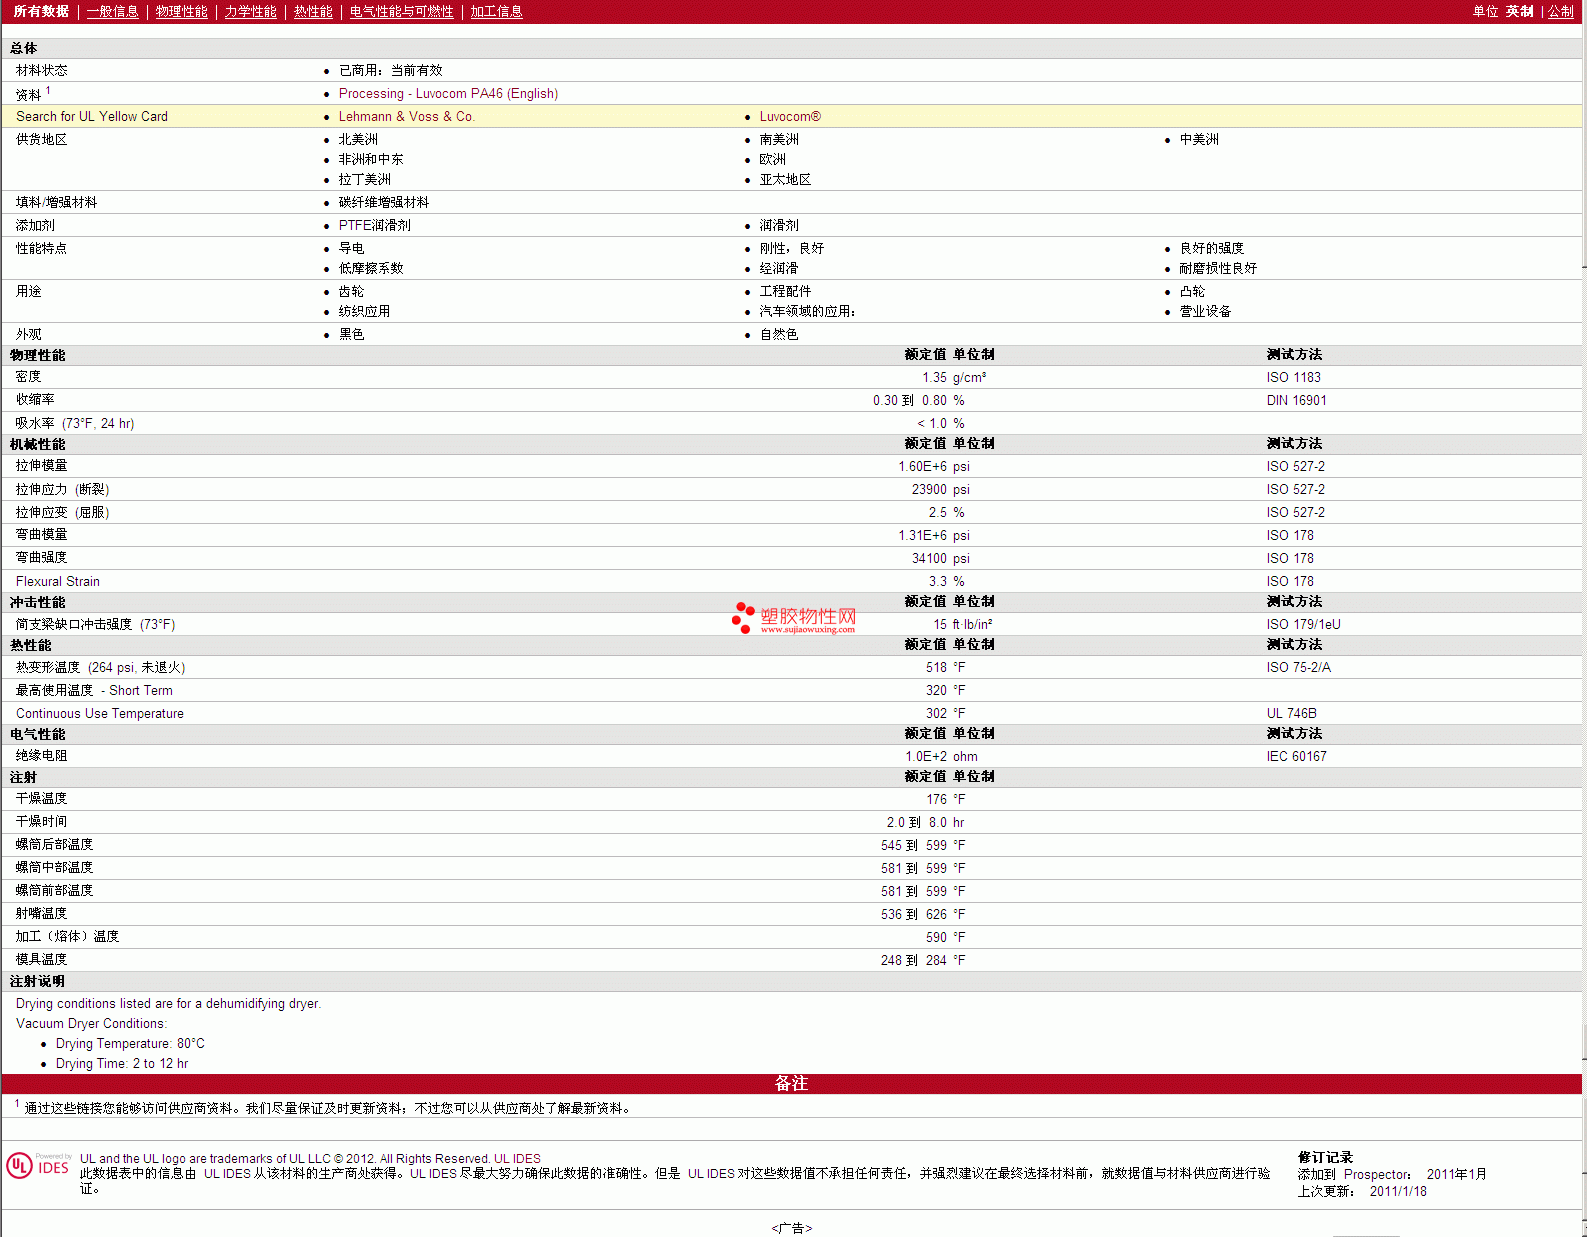The height and width of the screenshot is (1237, 1587).
Task: Click the DIN 16901 test method
Action: (x=1296, y=400)
